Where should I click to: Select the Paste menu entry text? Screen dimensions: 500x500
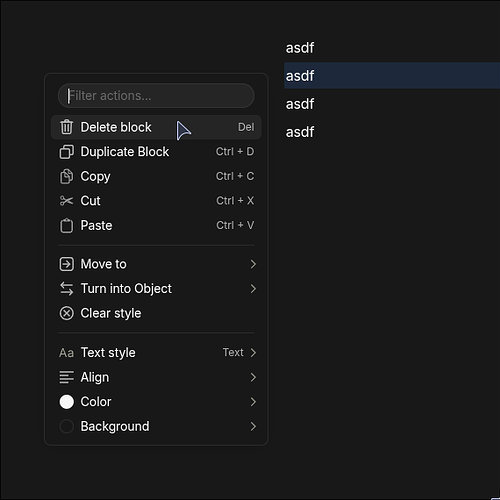(96, 225)
